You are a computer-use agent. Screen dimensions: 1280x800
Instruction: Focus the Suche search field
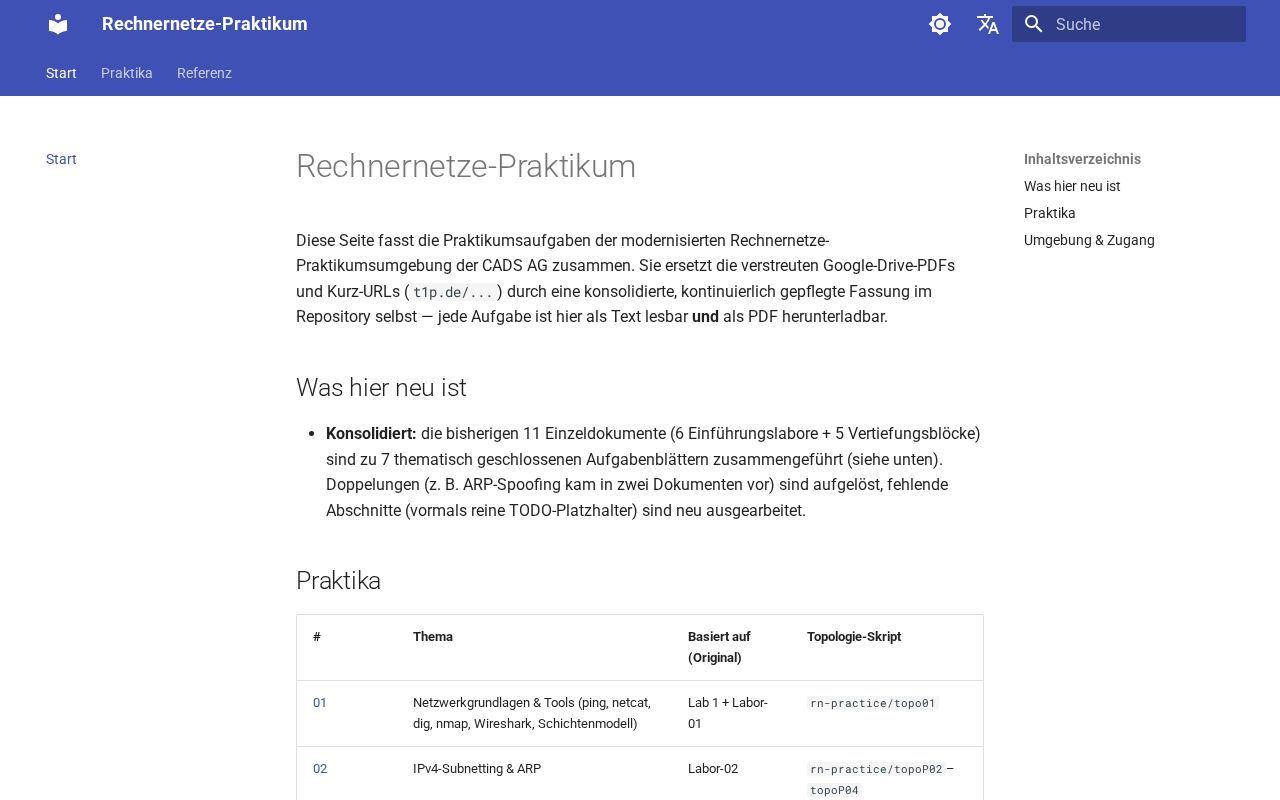pos(1129,24)
